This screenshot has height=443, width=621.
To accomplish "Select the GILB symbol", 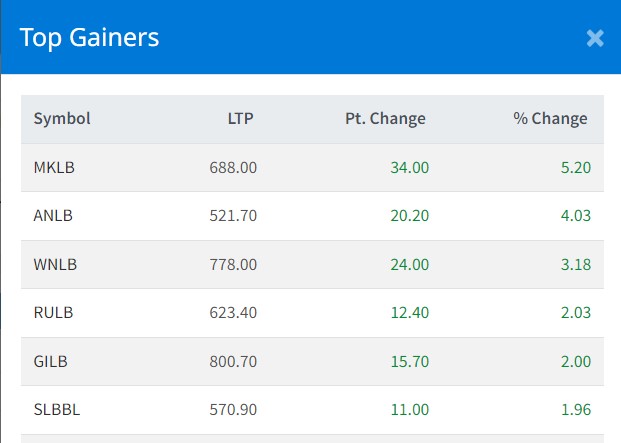I will pos(51,361).
